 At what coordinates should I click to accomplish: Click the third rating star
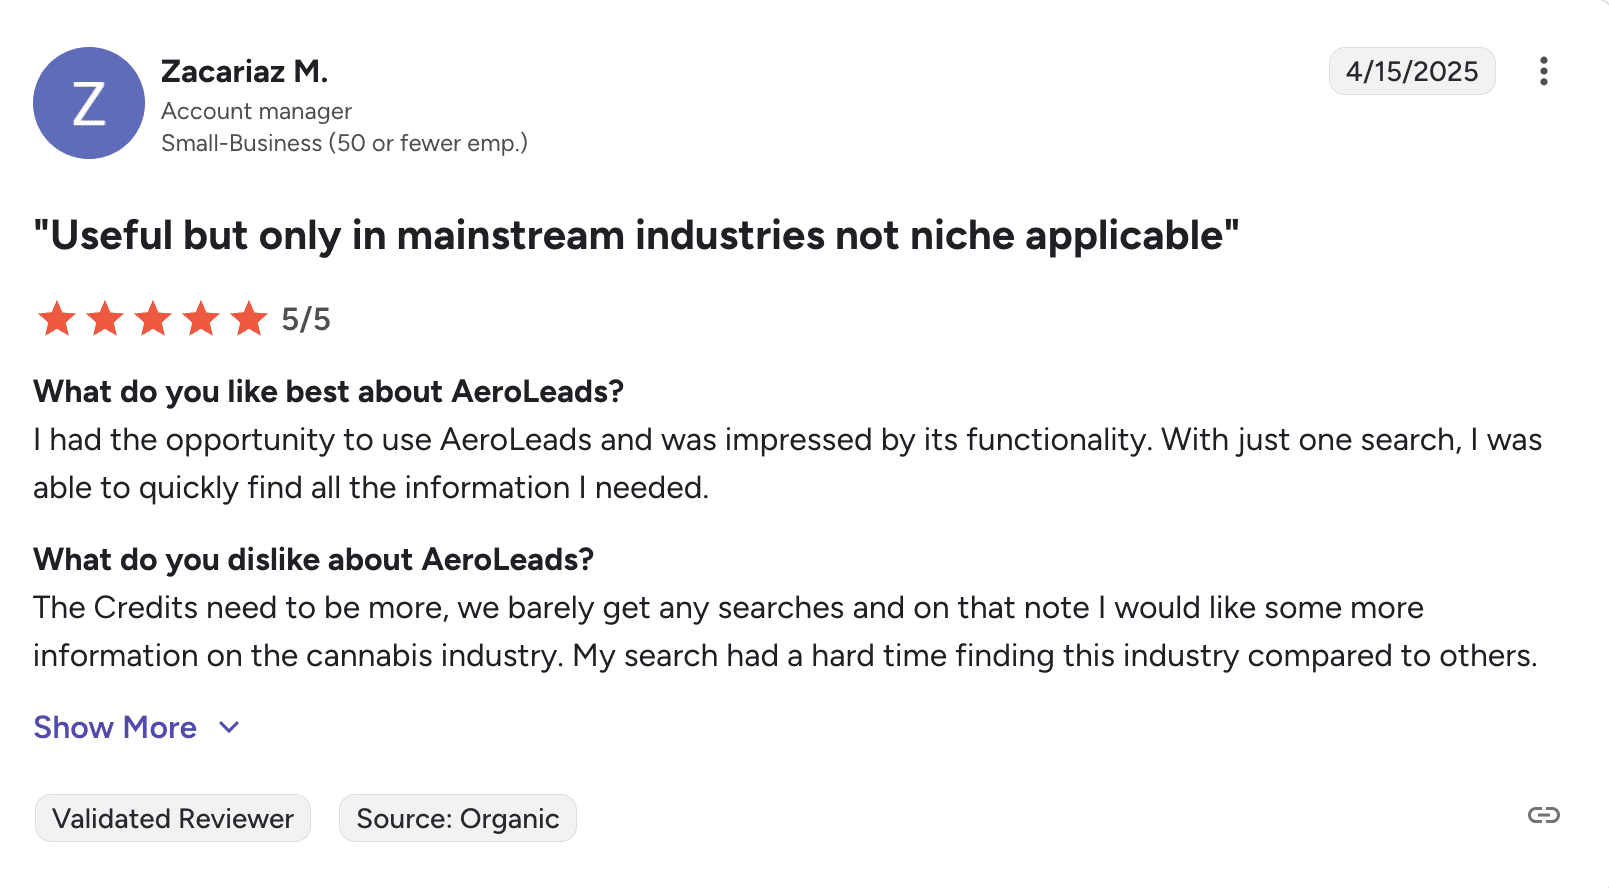(x=153, y=319)
